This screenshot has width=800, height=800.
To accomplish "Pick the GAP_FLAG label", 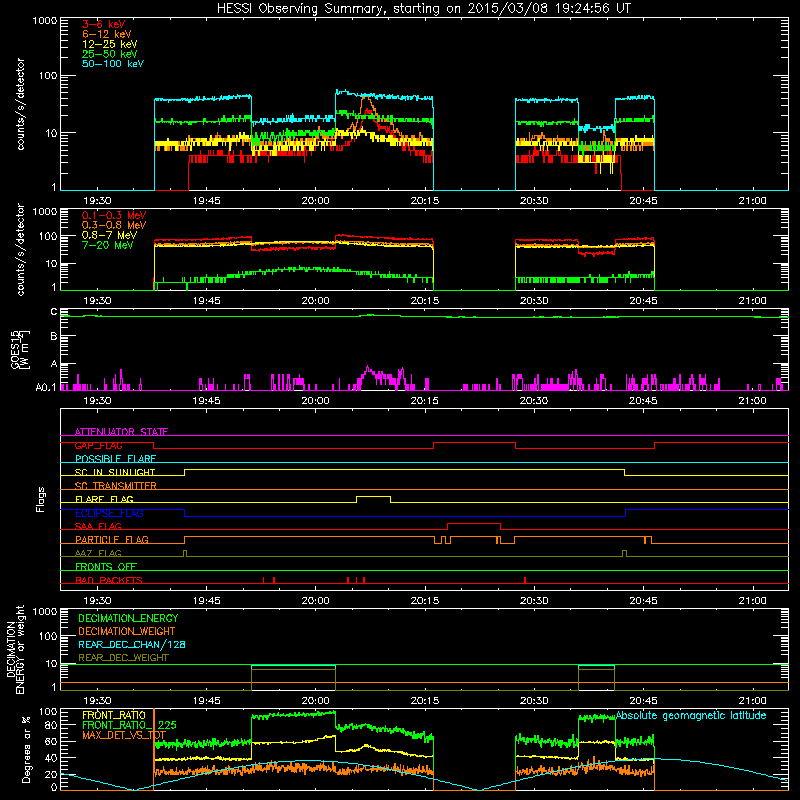I will 98,445.
